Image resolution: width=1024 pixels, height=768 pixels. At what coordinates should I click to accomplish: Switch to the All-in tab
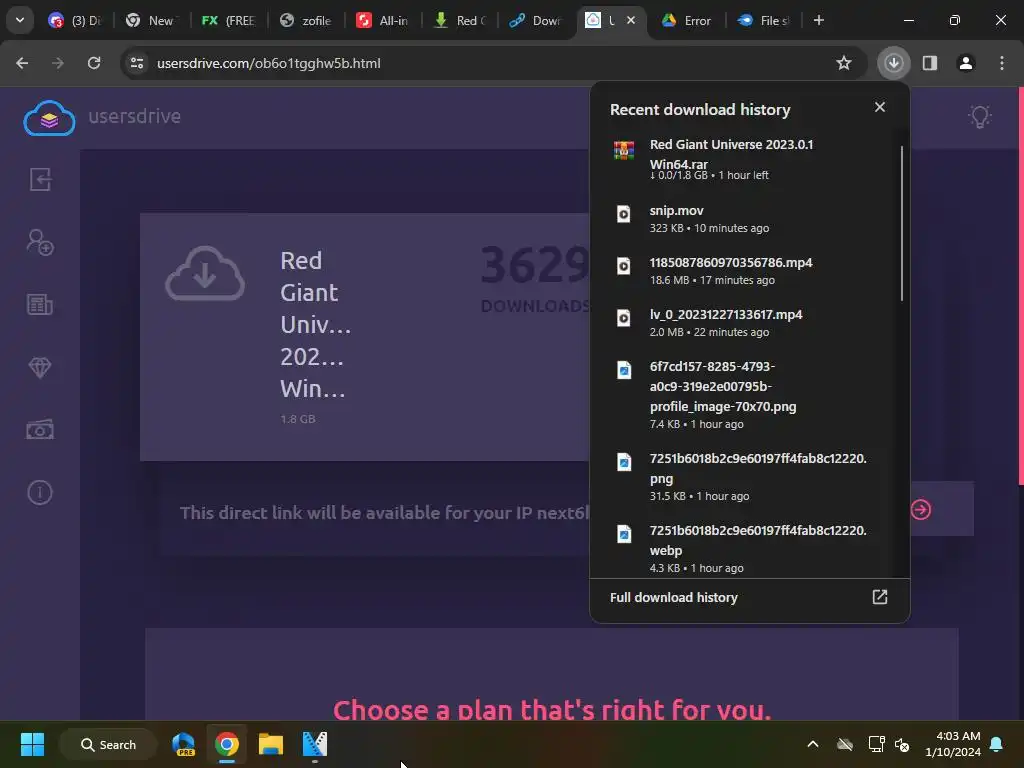[383, 20]
